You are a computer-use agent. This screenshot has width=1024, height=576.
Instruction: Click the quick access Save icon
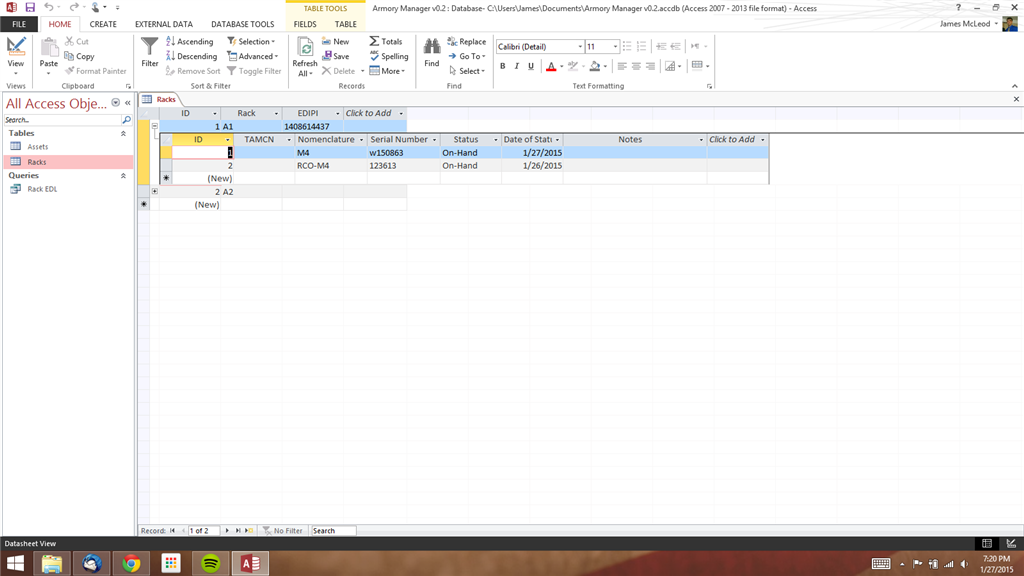[x=30, y=7]
